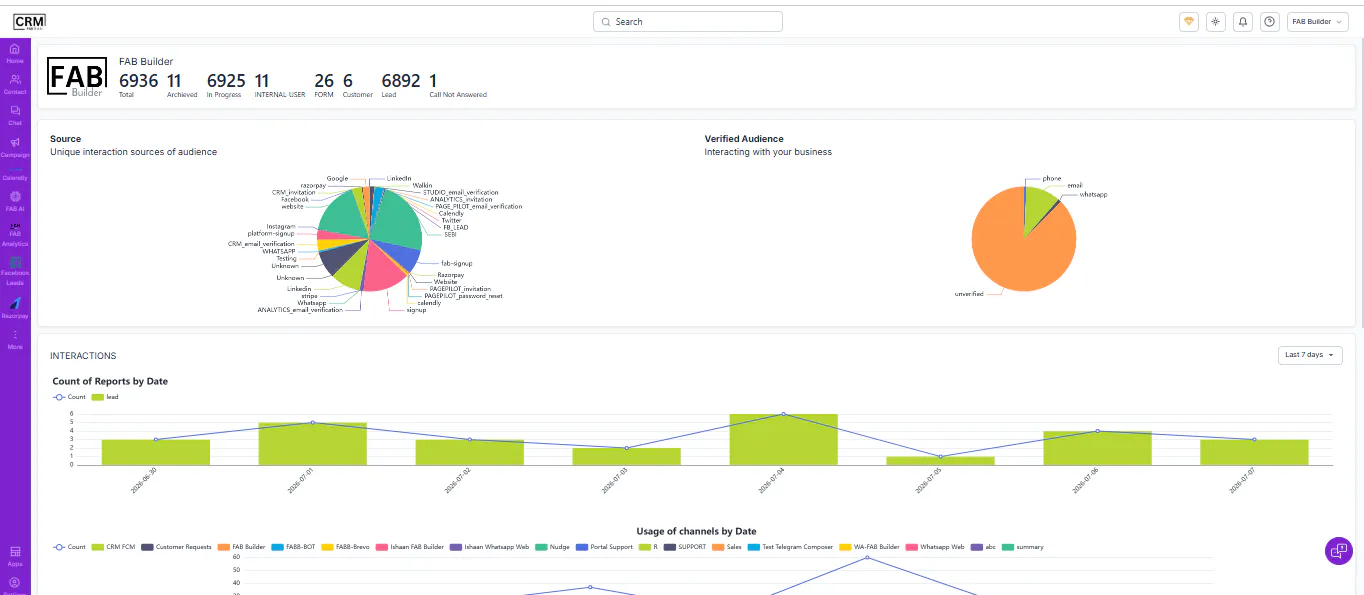Open Campaign megaphone icon in sidebar
Screen dimensions: 1364x595
(15, 143)
